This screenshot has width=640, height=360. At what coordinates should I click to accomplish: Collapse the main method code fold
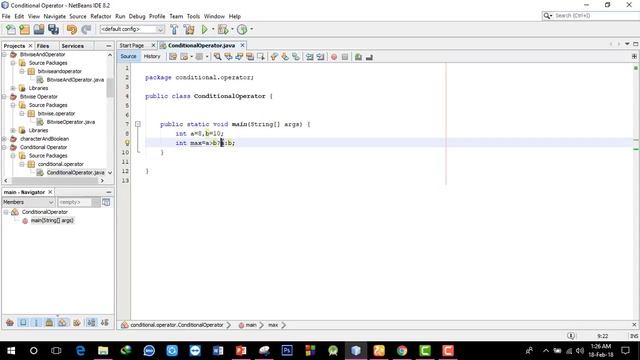pos(138,124)
